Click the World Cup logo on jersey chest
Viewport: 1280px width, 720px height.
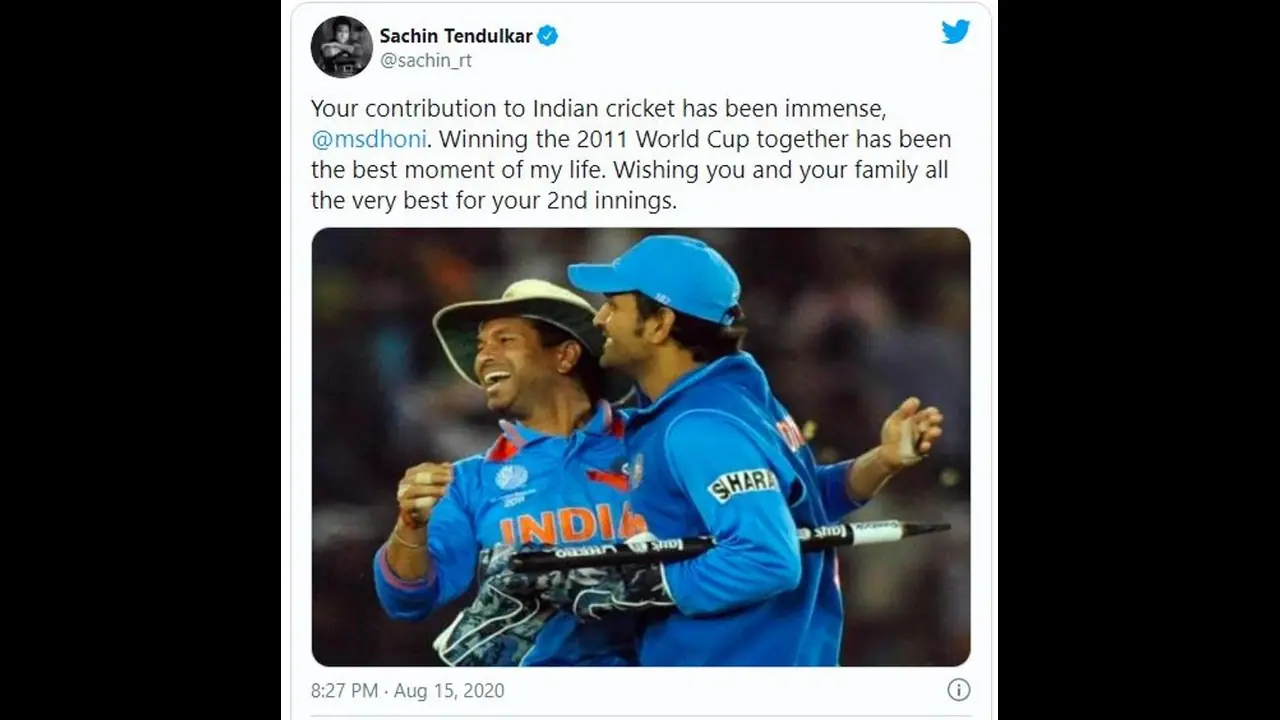[512, 480]
